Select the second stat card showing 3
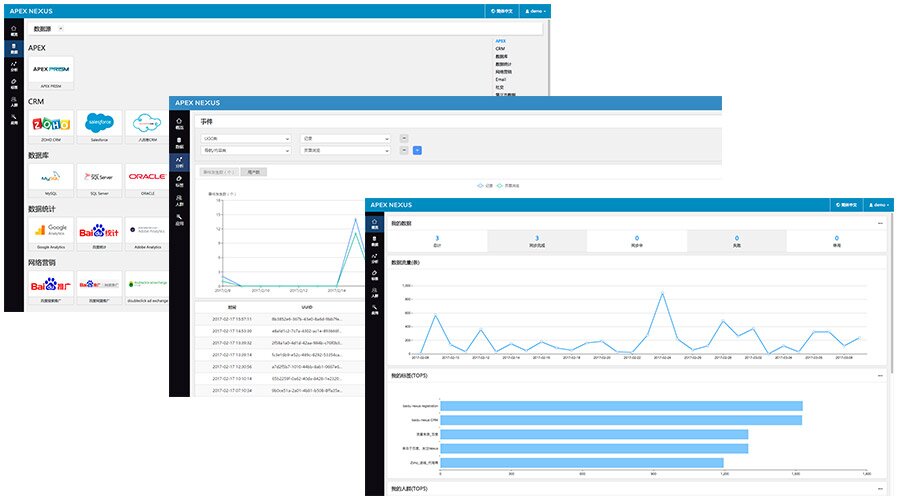The width and height of the screenshot is (900, 500). point(537,241)
